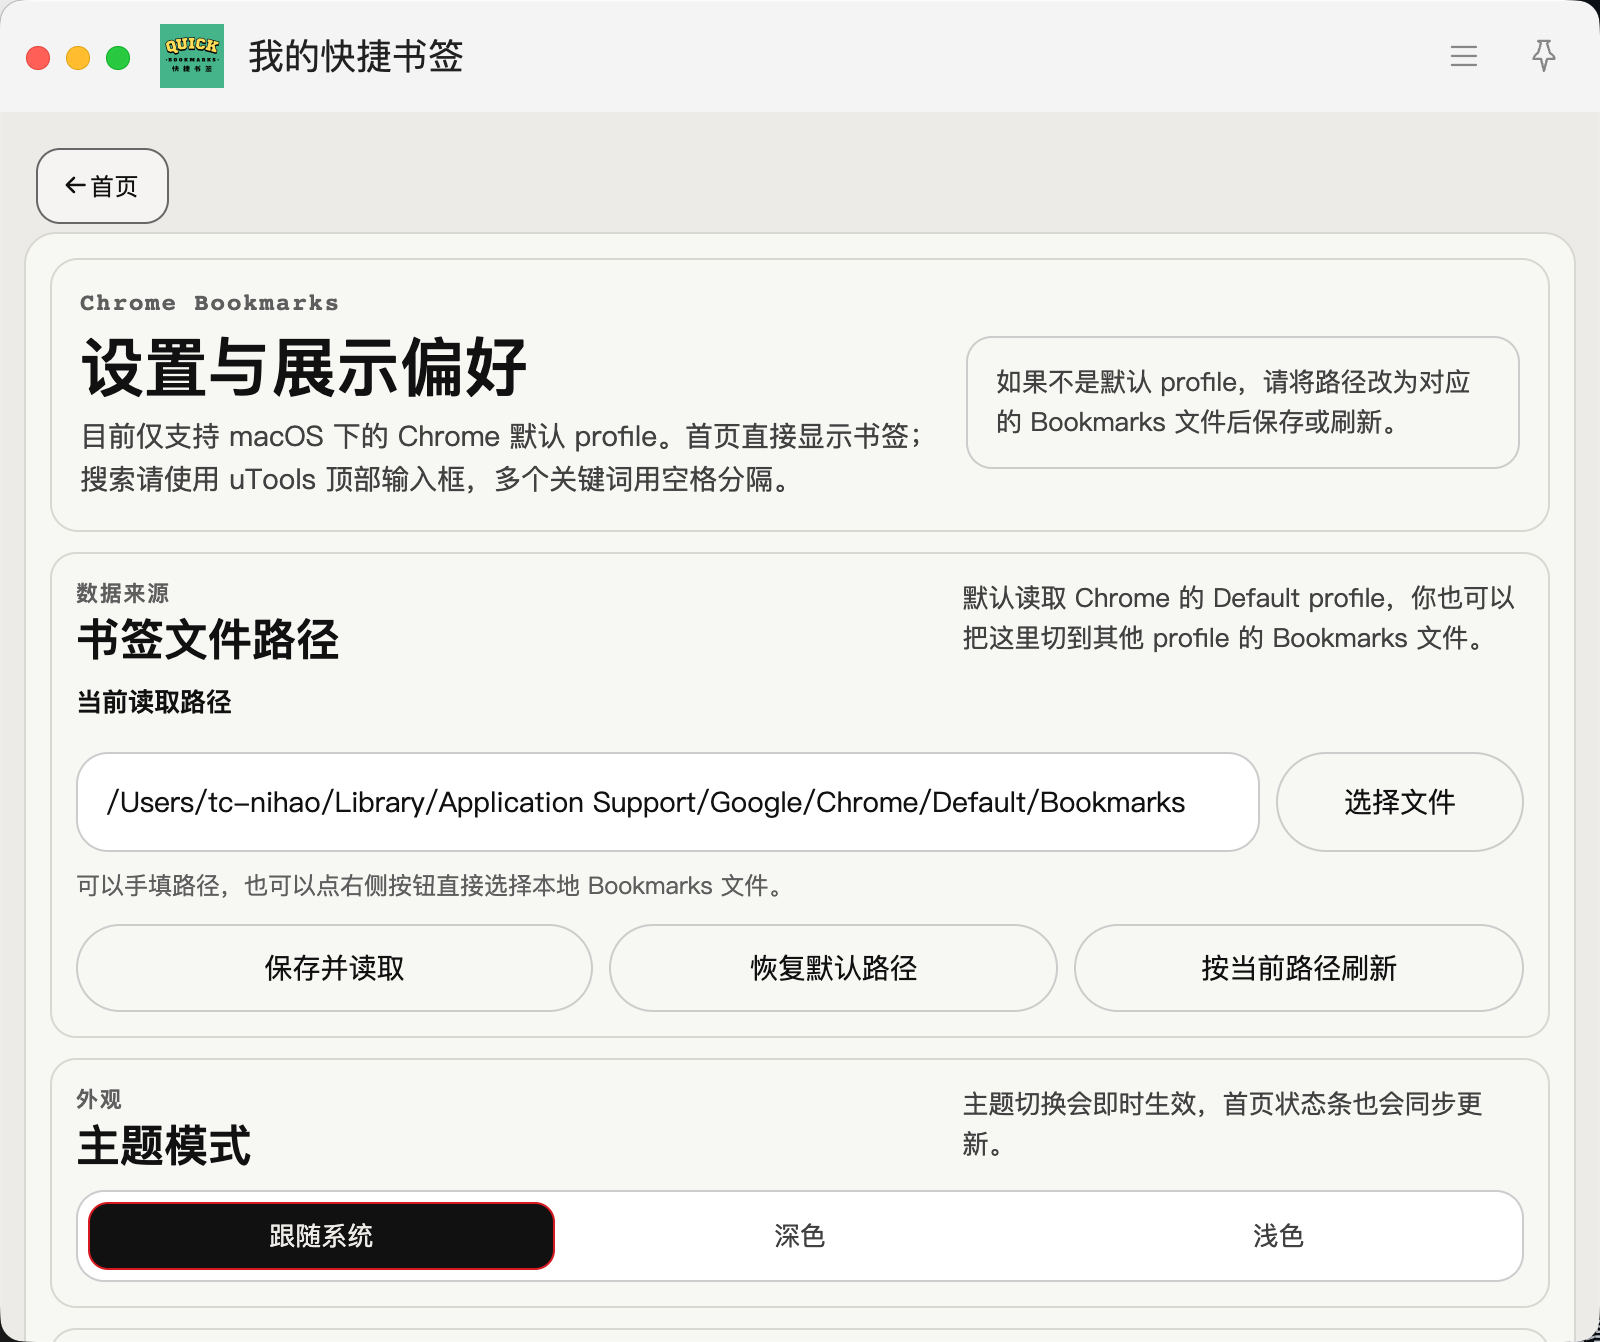The width and height of the screenshot is (1600, 1342).
Task: Click the non-default profile hint box
Action: (x=1242, y=402)
